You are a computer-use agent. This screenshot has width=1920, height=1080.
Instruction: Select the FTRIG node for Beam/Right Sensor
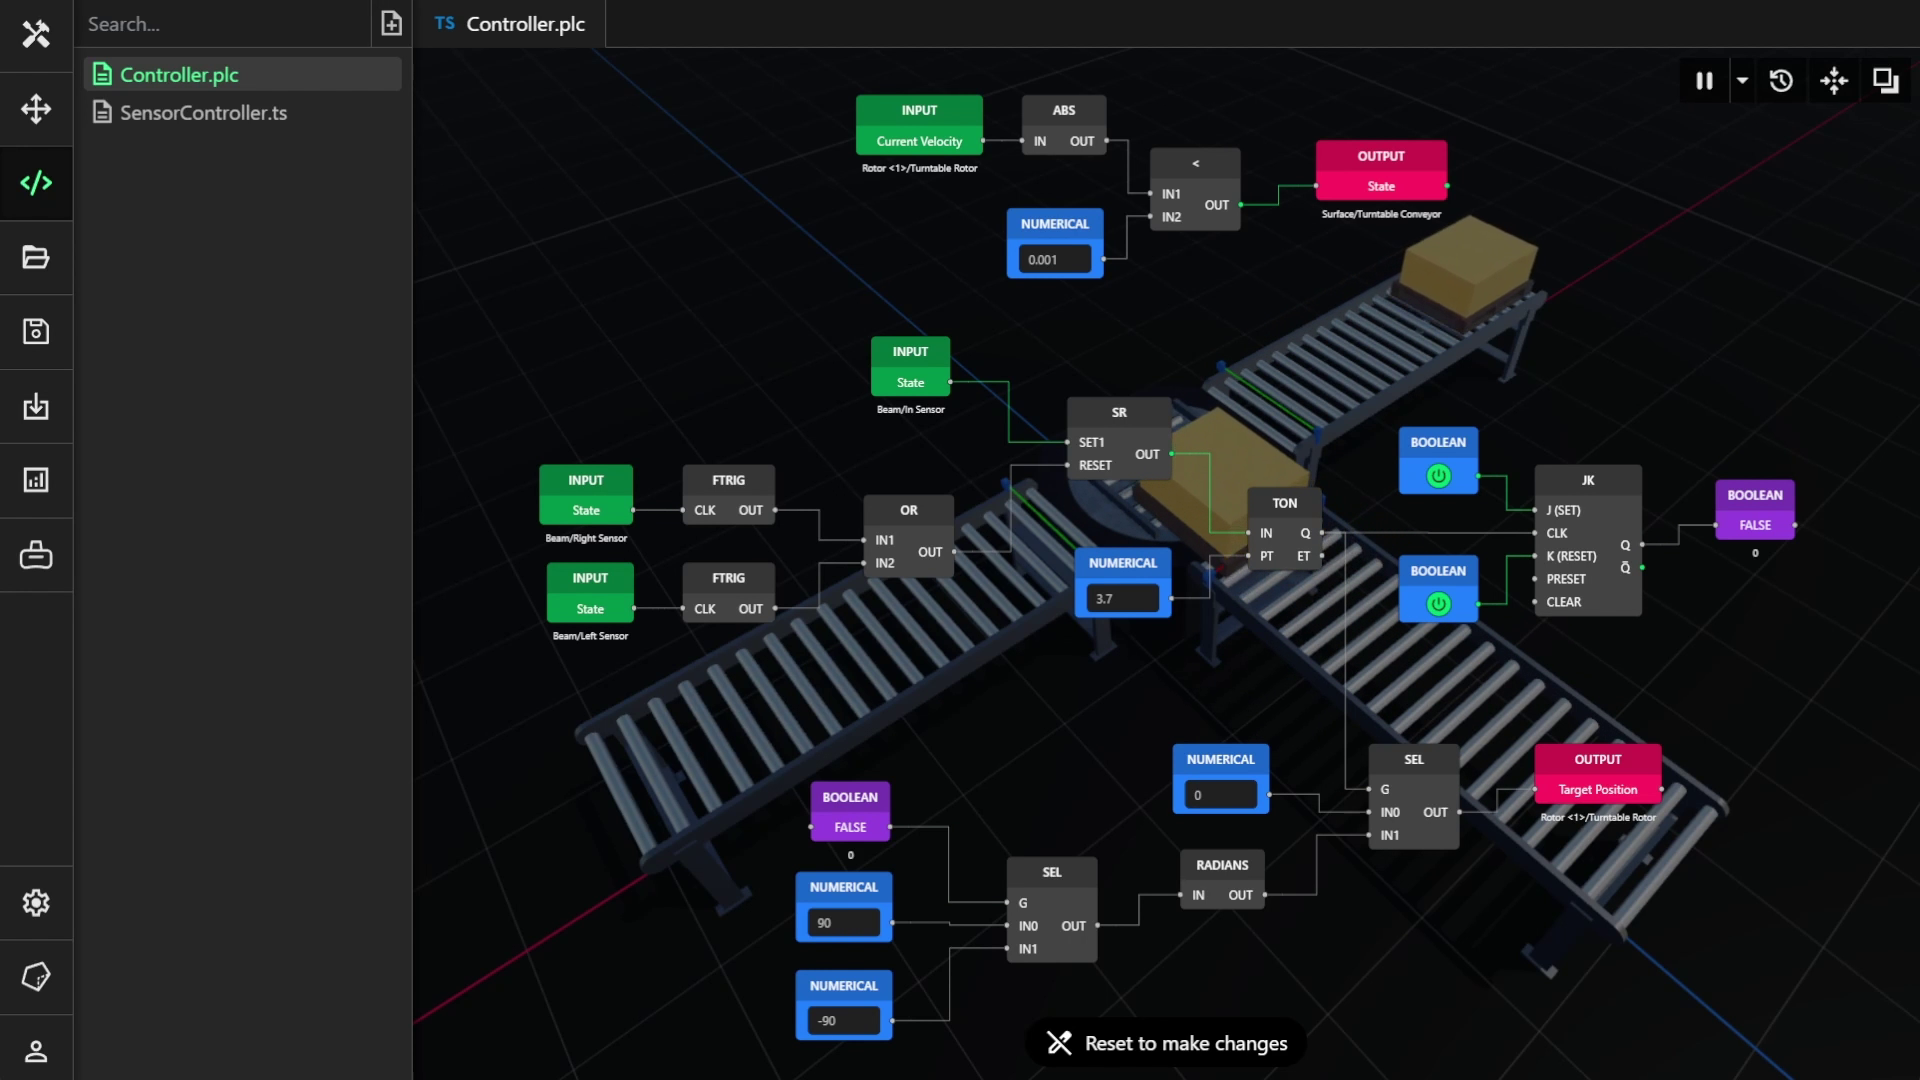[728, 495]
